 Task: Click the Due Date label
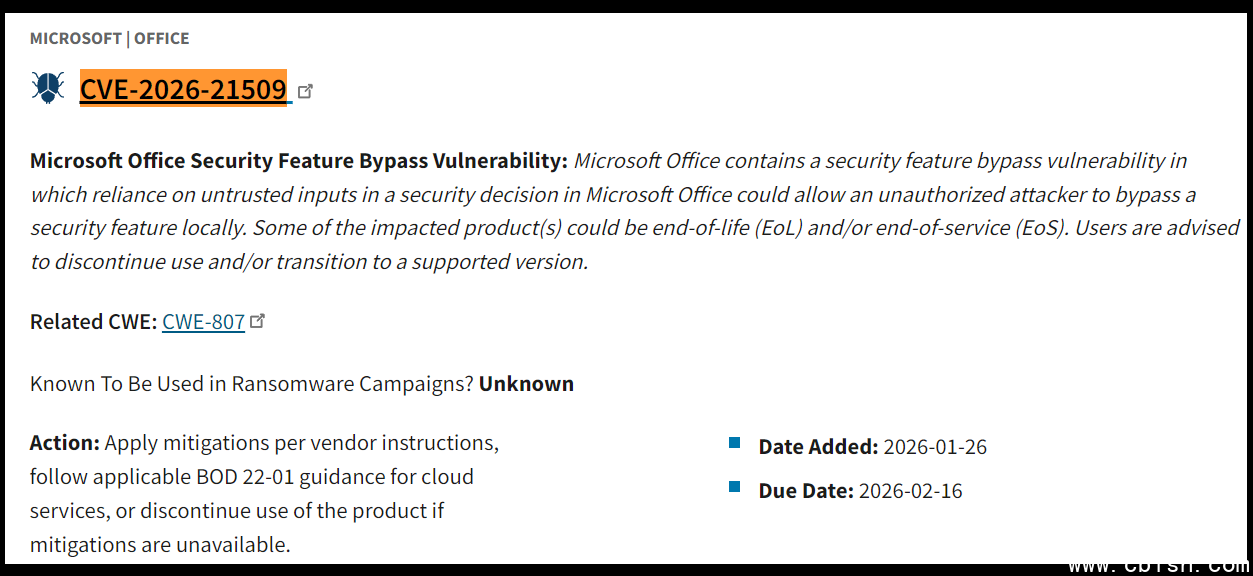point(806,491)
